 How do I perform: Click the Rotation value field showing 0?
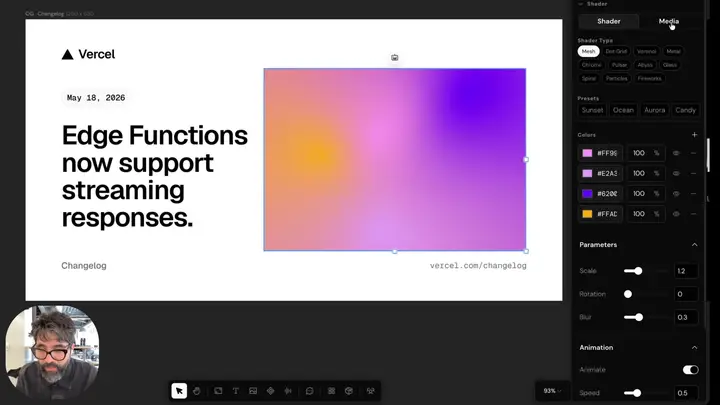(686, 294)
